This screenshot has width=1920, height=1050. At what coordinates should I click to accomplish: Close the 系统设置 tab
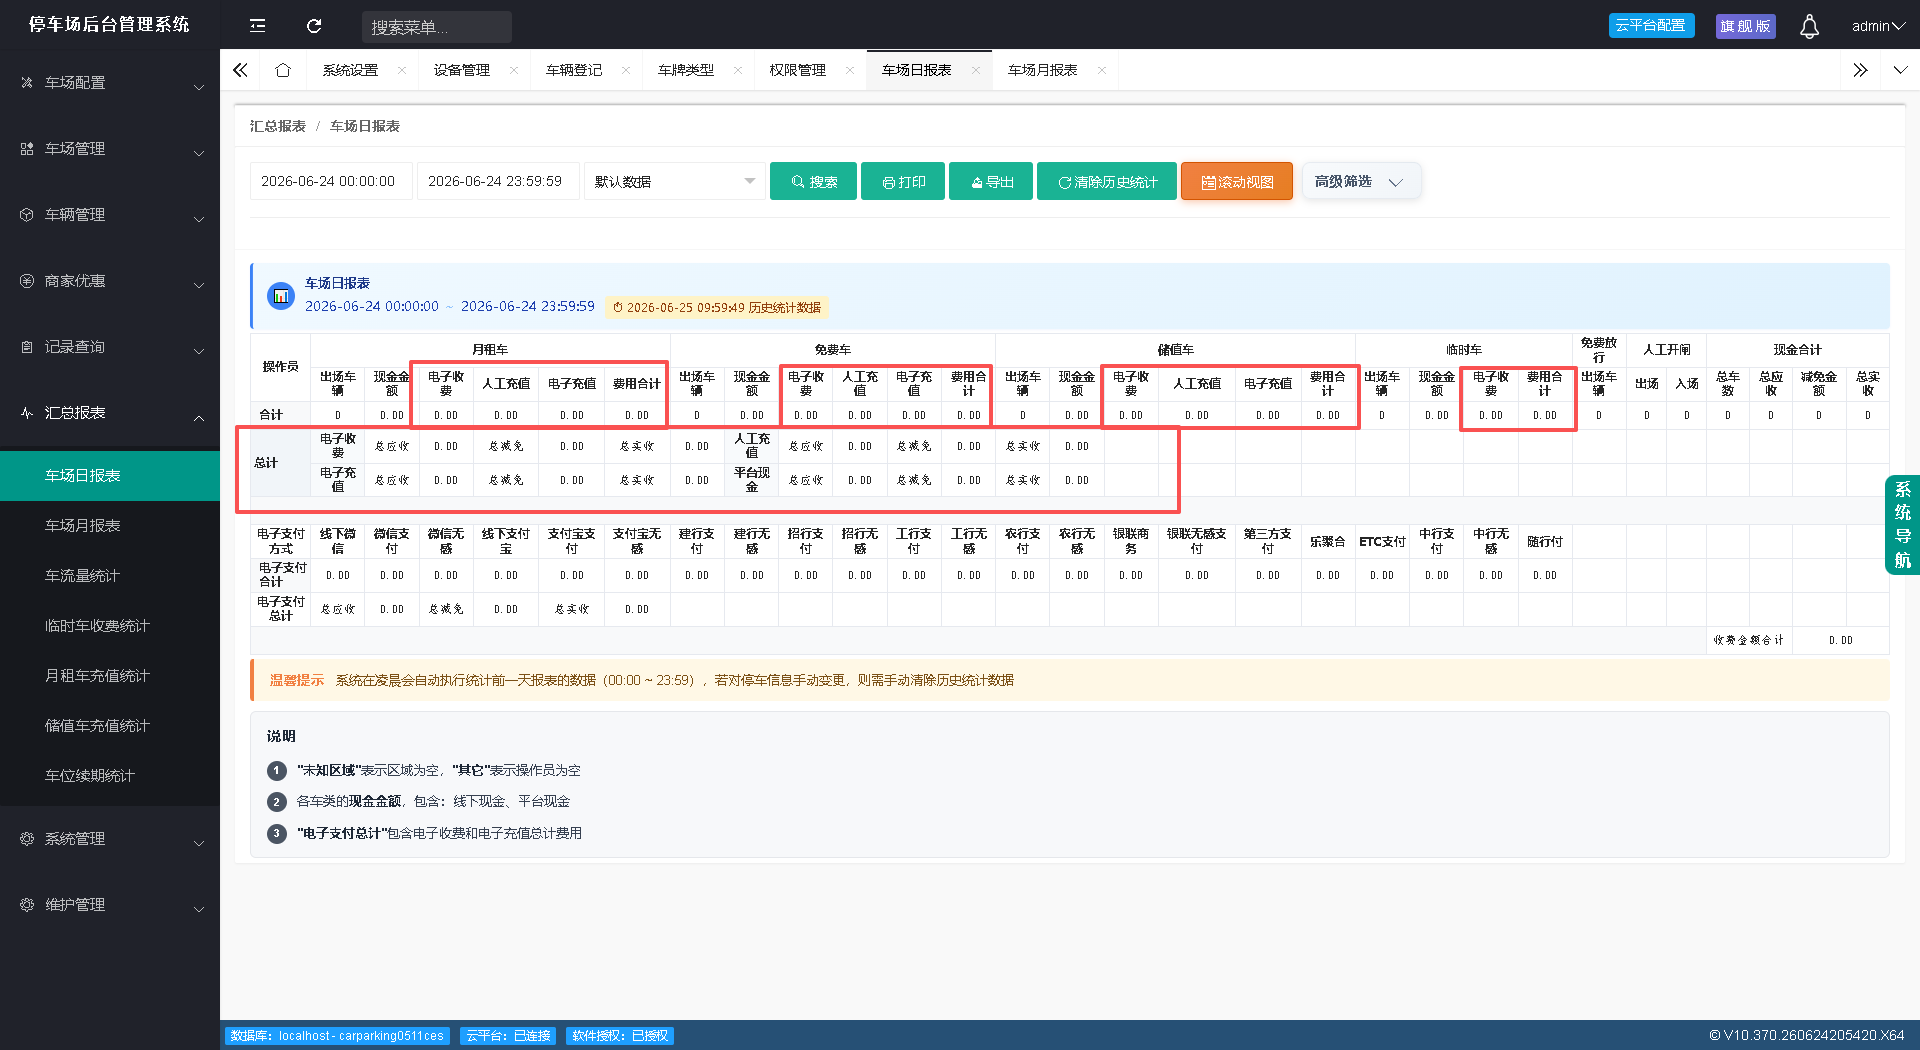402,70
